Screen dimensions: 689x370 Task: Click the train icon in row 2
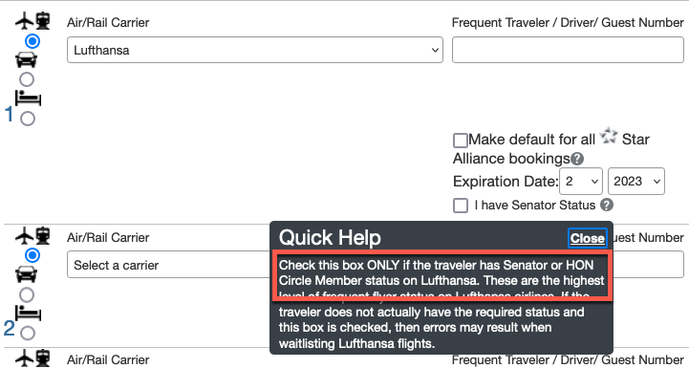coord(43,236)
